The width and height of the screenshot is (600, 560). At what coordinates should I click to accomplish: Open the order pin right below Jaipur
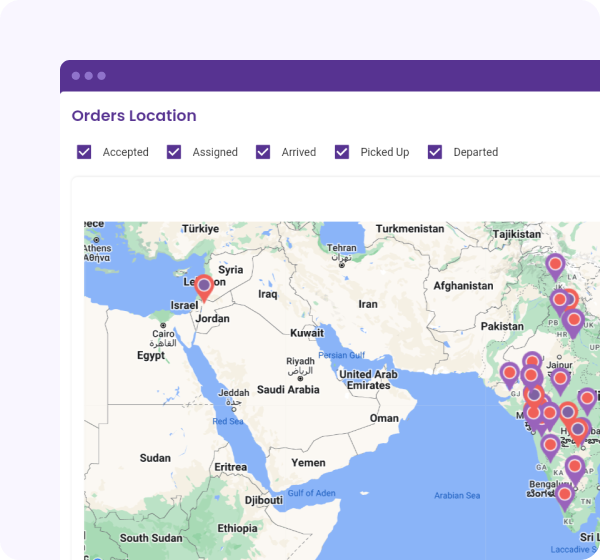560,379
